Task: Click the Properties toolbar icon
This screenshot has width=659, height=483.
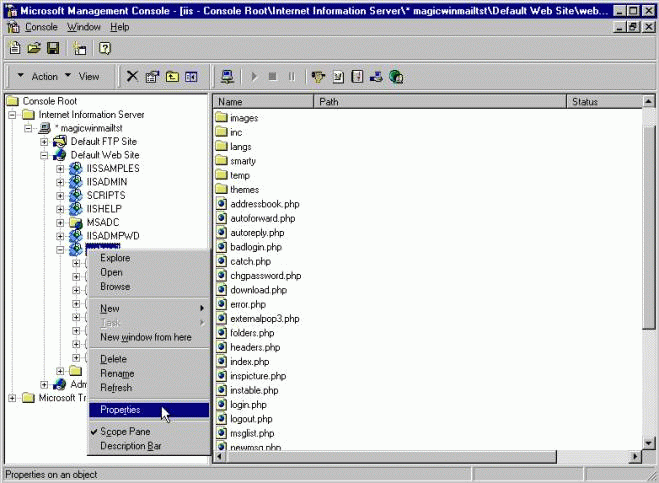Action: coord(152,77)
